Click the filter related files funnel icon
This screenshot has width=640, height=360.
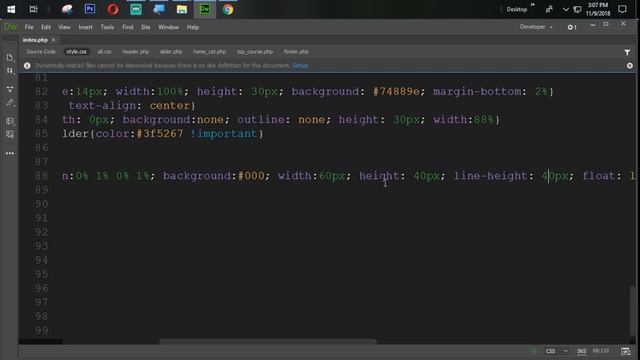(627, 52)
